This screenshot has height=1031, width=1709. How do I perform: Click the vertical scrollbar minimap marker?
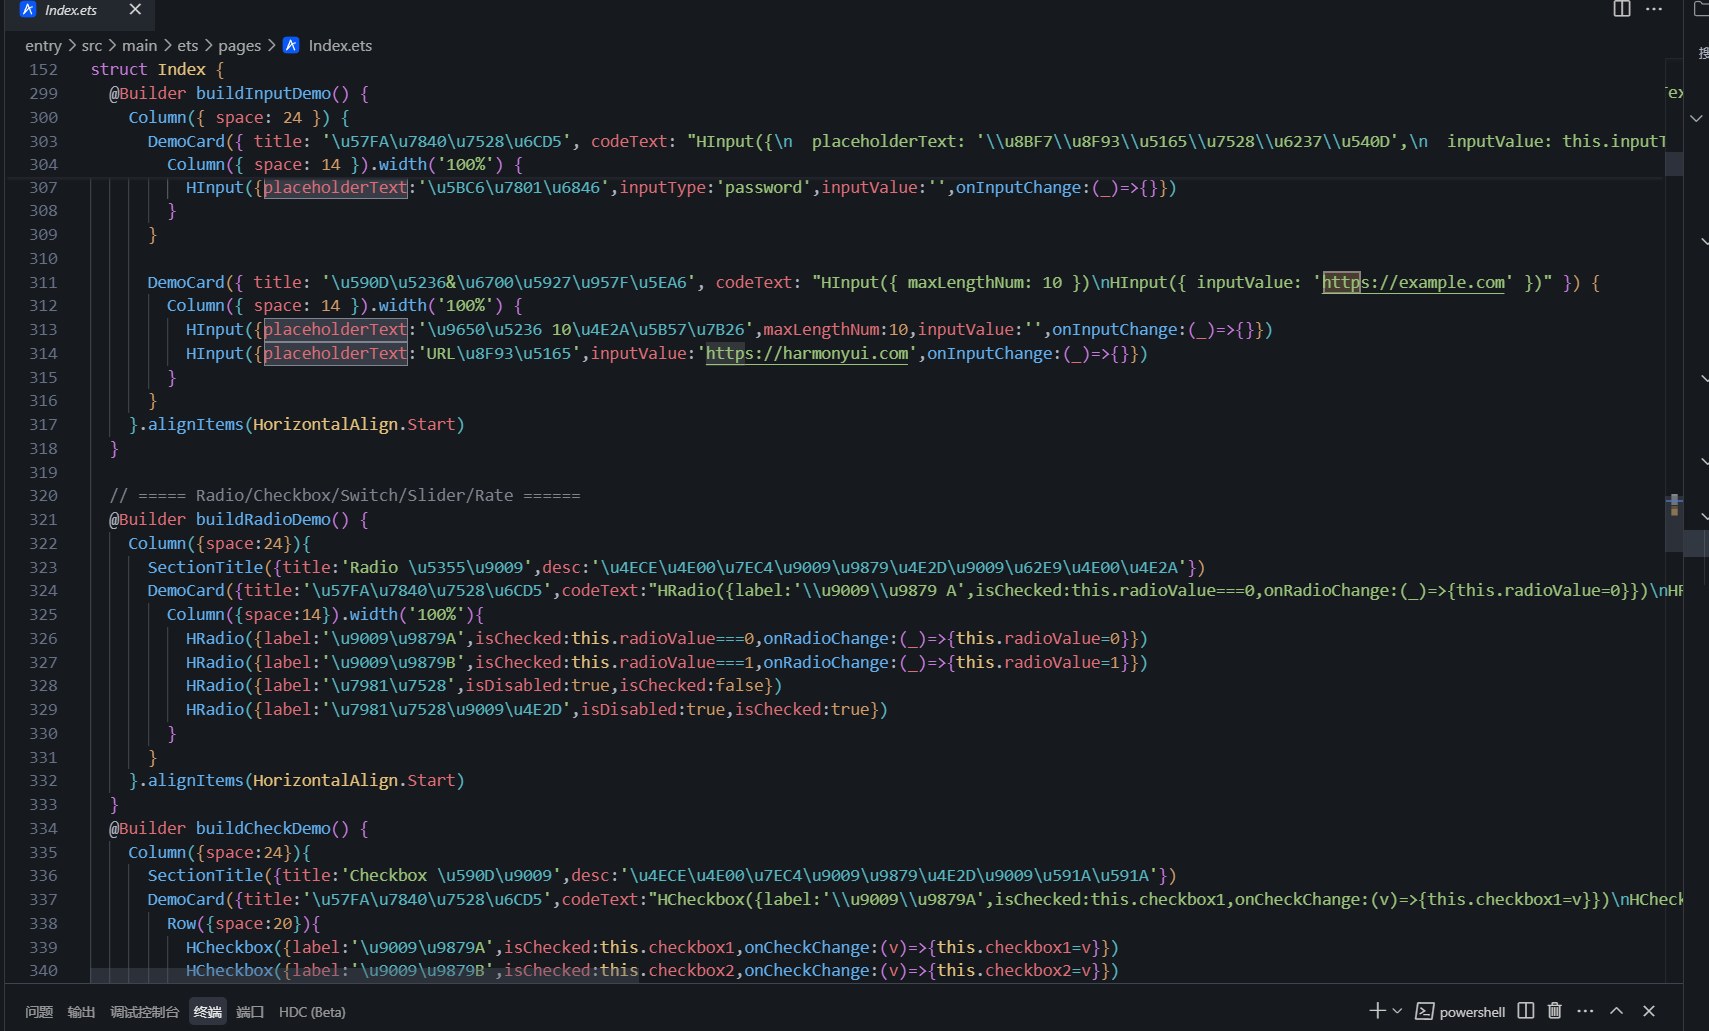point(1674,504)
